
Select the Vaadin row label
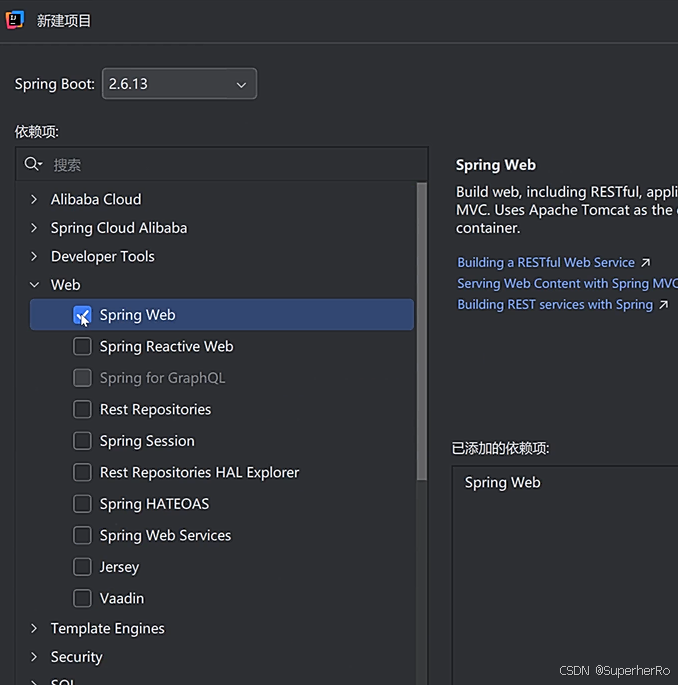[122, 598]
